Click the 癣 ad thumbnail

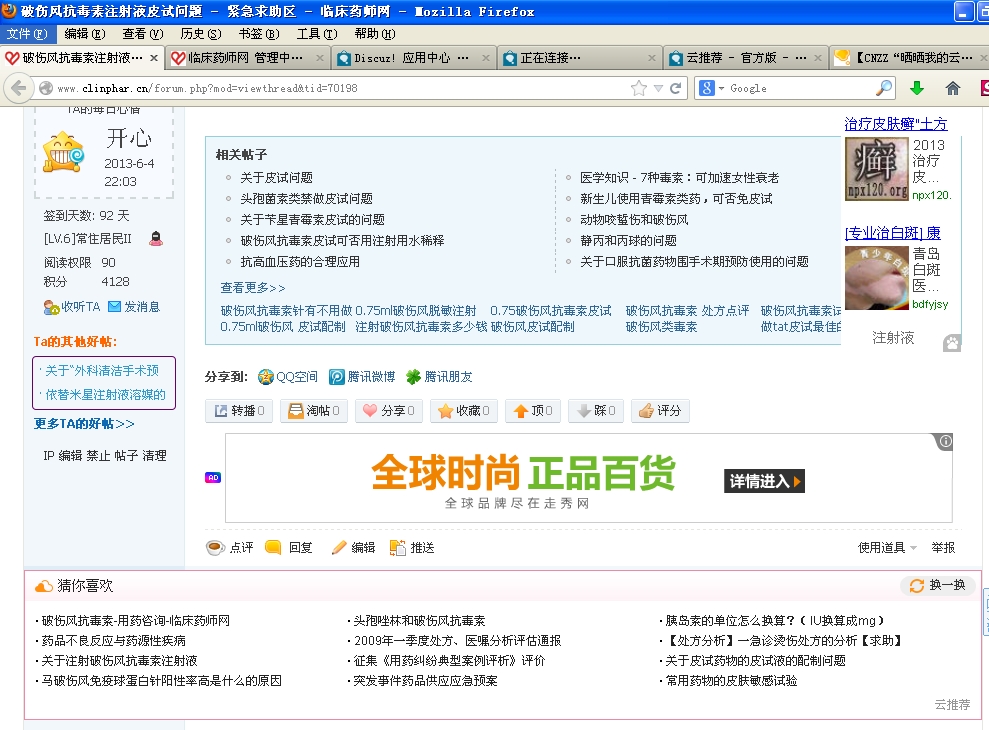[876, 169]
